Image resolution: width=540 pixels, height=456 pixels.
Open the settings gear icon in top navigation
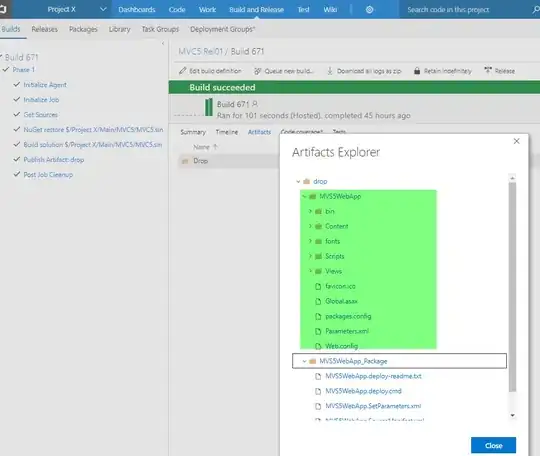(369, 10)
